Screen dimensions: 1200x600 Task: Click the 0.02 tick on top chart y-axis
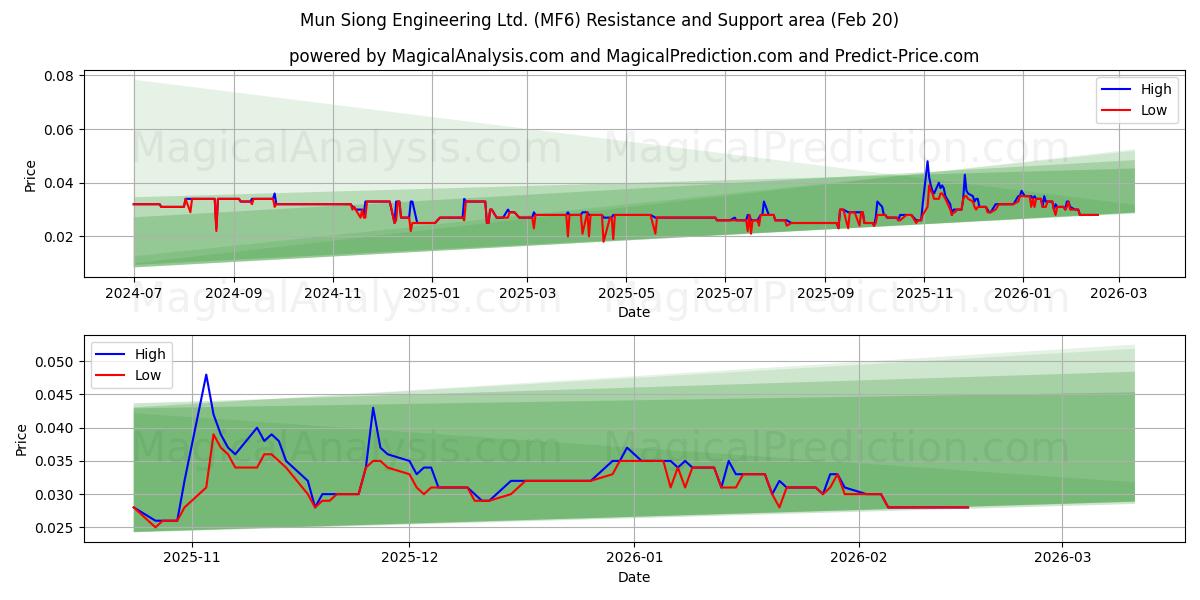pos(59,237)
